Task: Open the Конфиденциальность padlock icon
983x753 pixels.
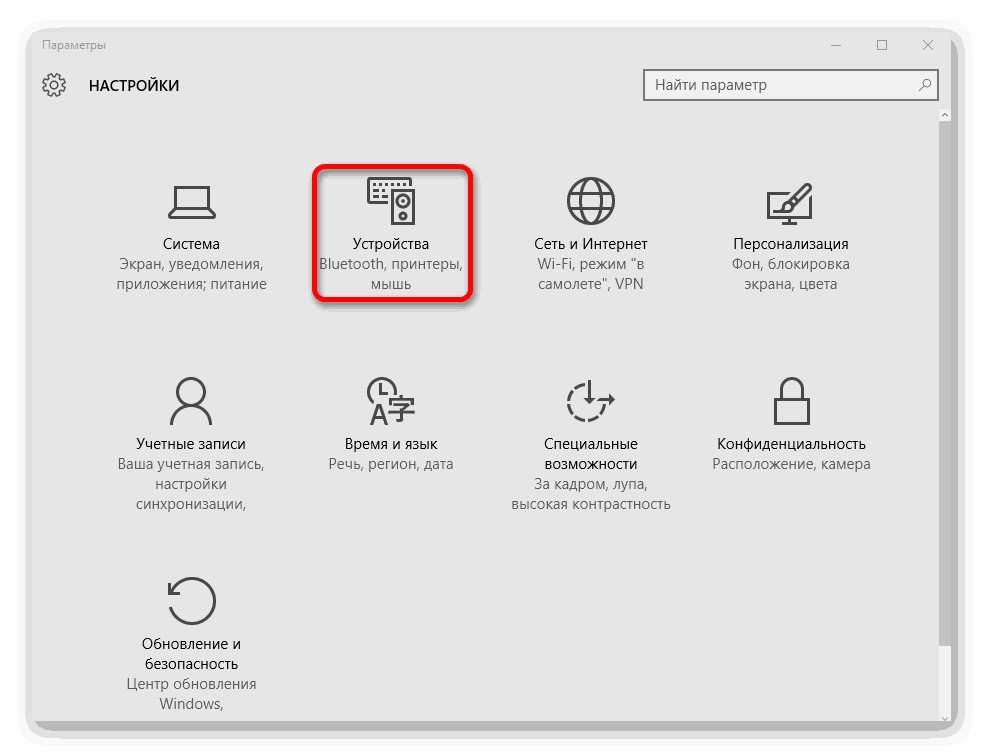Action: [x=791, y=401]
